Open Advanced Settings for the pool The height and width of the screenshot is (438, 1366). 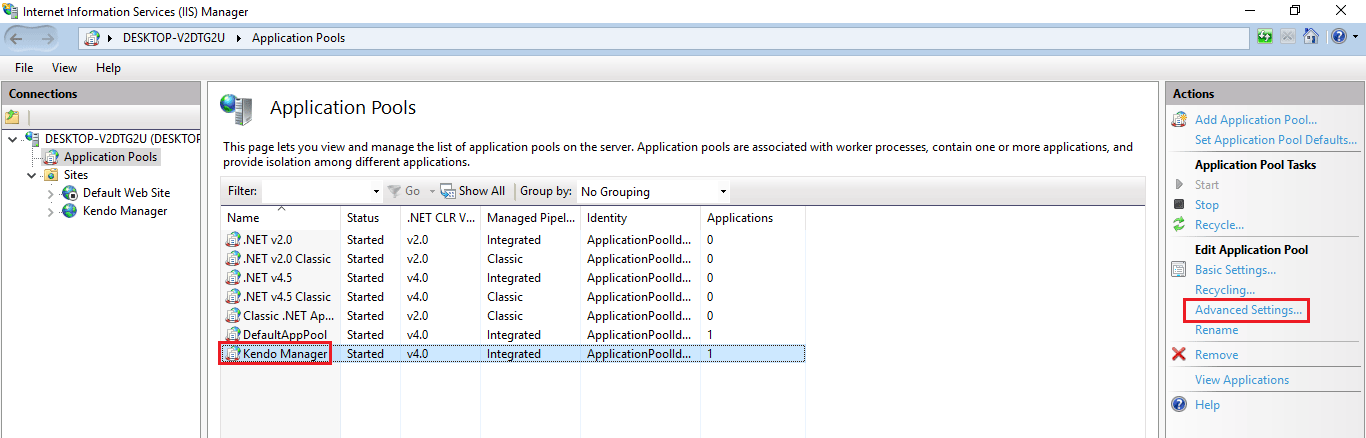(1248, 310)
